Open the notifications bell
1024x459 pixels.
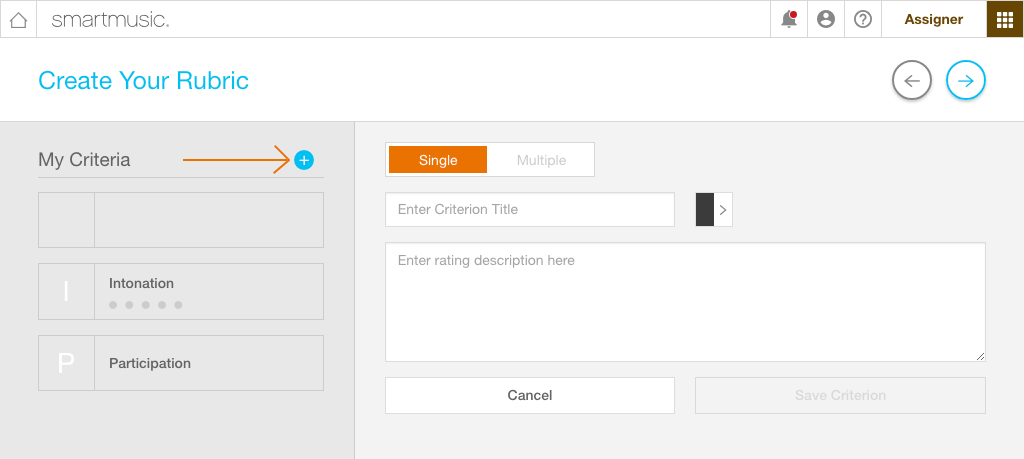(789, 20)
